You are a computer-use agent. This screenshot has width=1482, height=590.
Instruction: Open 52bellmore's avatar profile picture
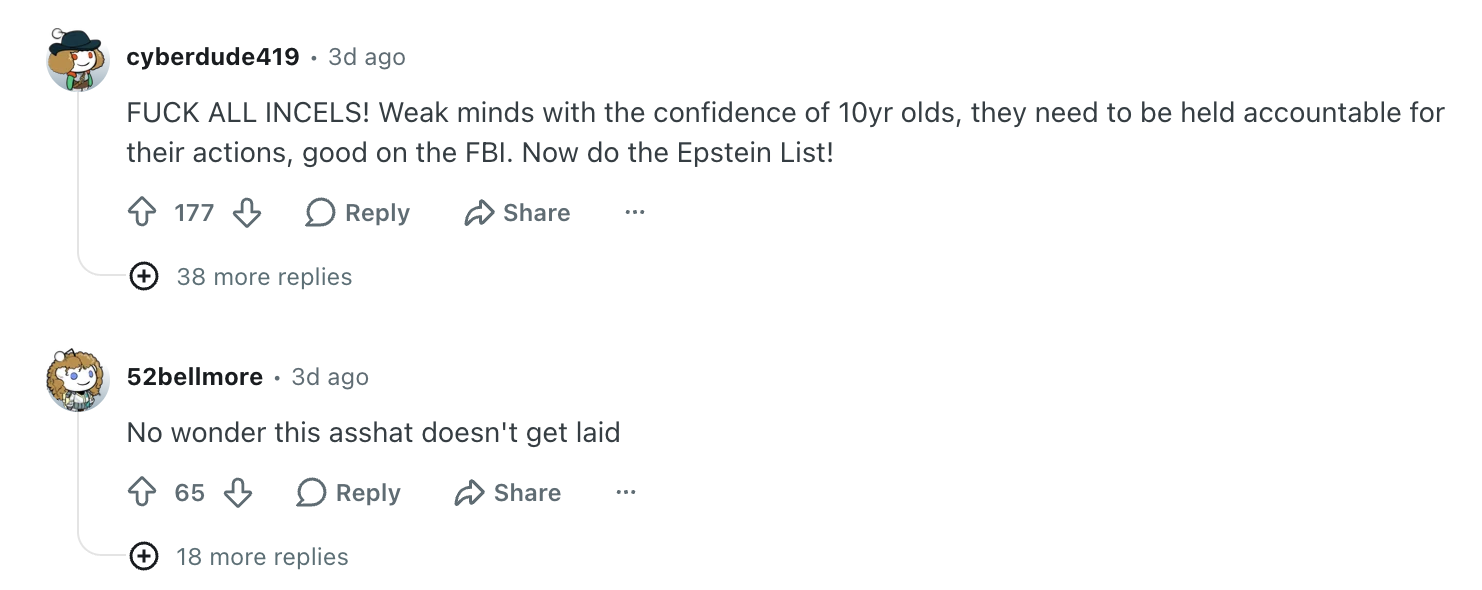[77, 380]
